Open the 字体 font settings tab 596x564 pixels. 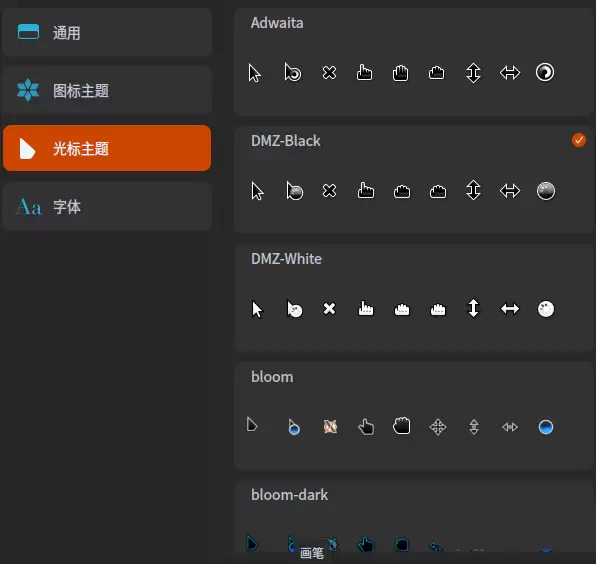tap(107, 207)
